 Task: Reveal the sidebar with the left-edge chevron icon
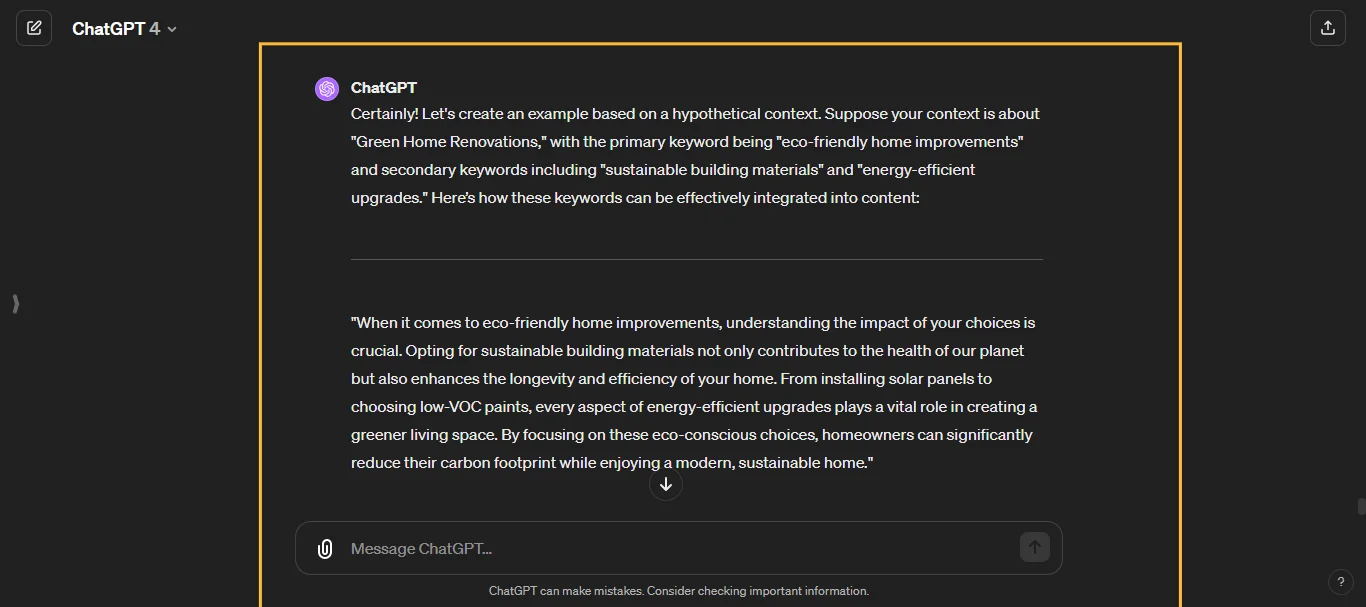(x=15, y=304)
